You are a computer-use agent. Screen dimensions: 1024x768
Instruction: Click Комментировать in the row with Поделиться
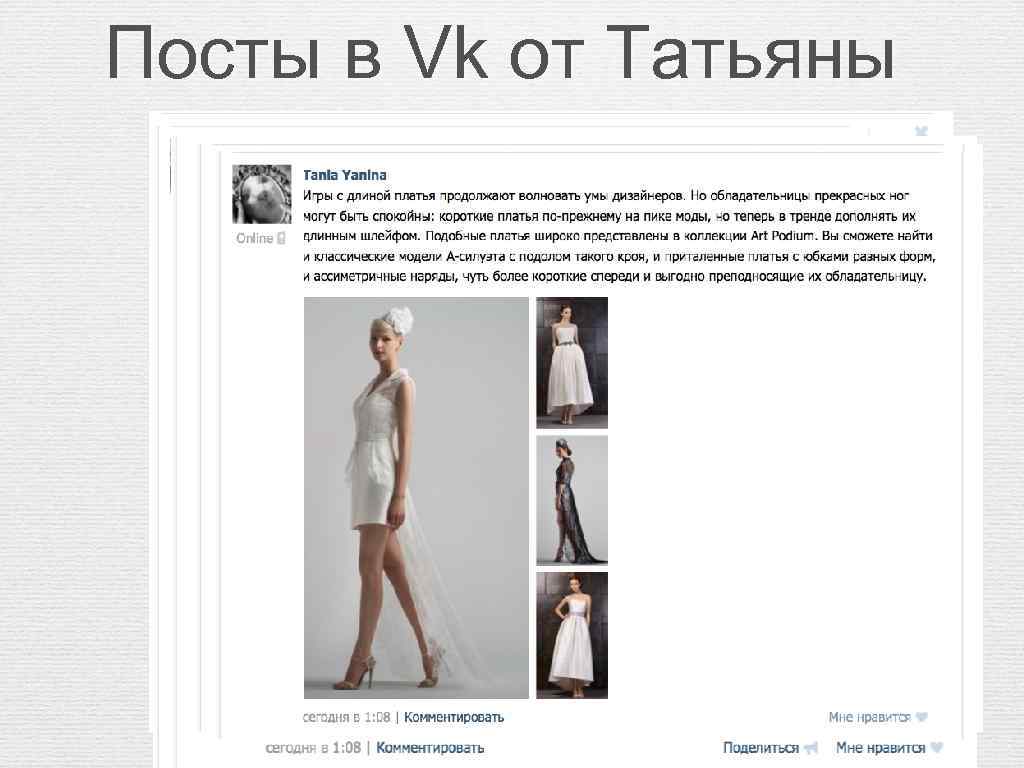pos(430,748)
